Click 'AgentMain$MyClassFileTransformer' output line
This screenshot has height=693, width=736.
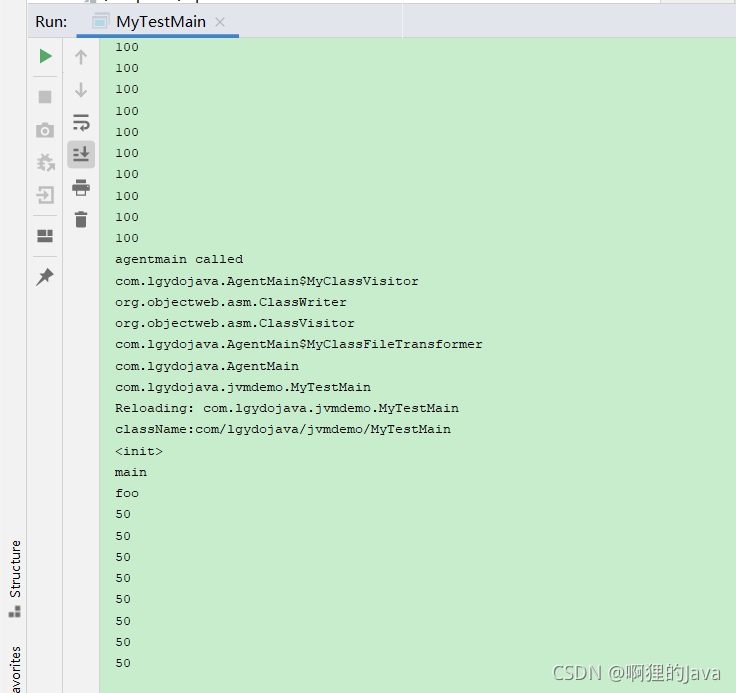[x=299, y=345]
